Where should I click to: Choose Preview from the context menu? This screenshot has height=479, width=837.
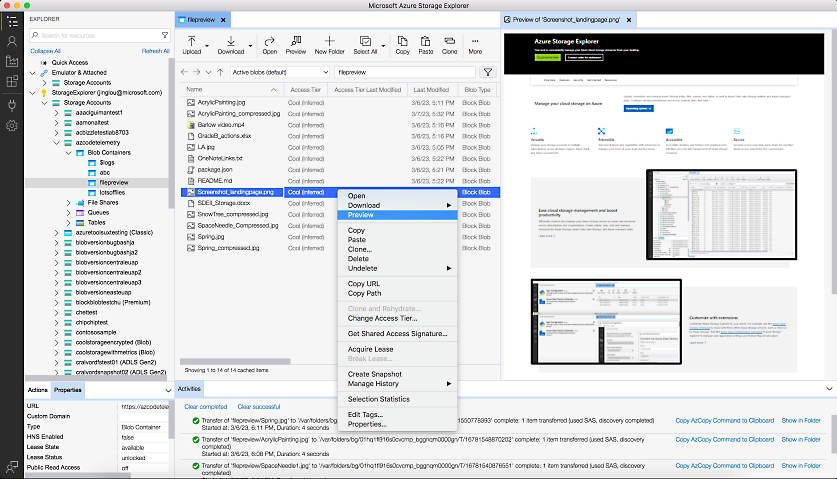(361, 214)
